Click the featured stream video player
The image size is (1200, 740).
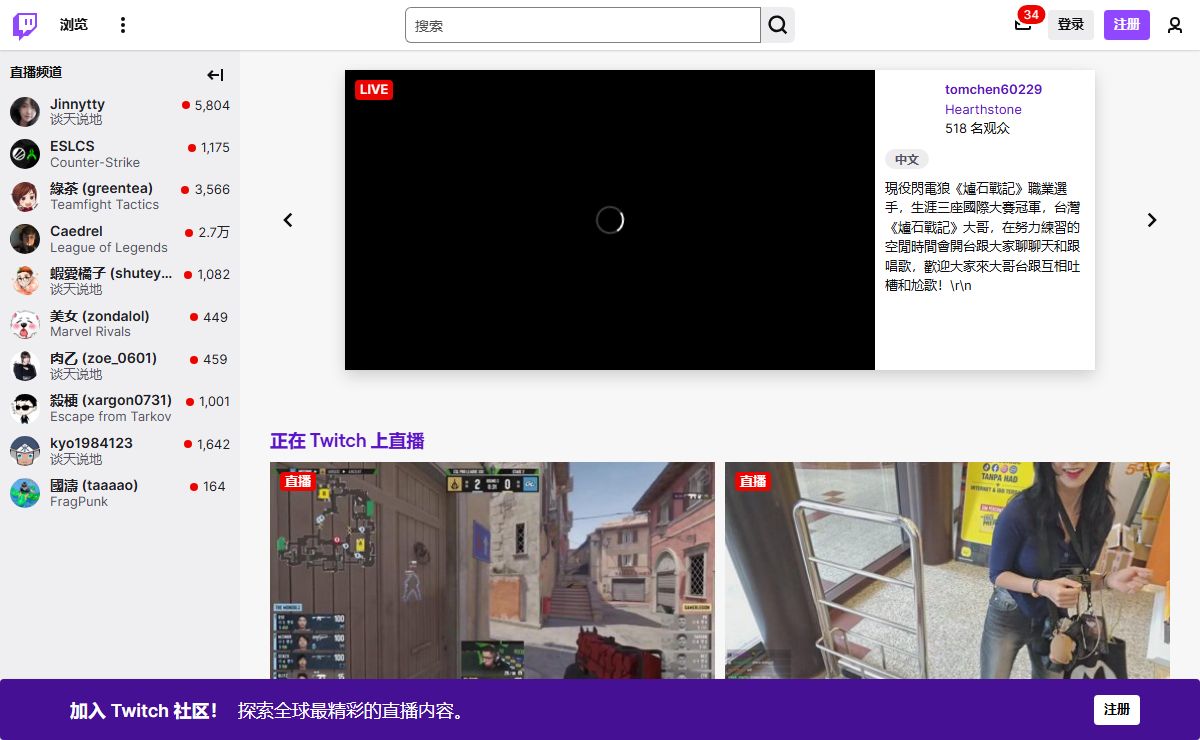[x=610, y=220]
